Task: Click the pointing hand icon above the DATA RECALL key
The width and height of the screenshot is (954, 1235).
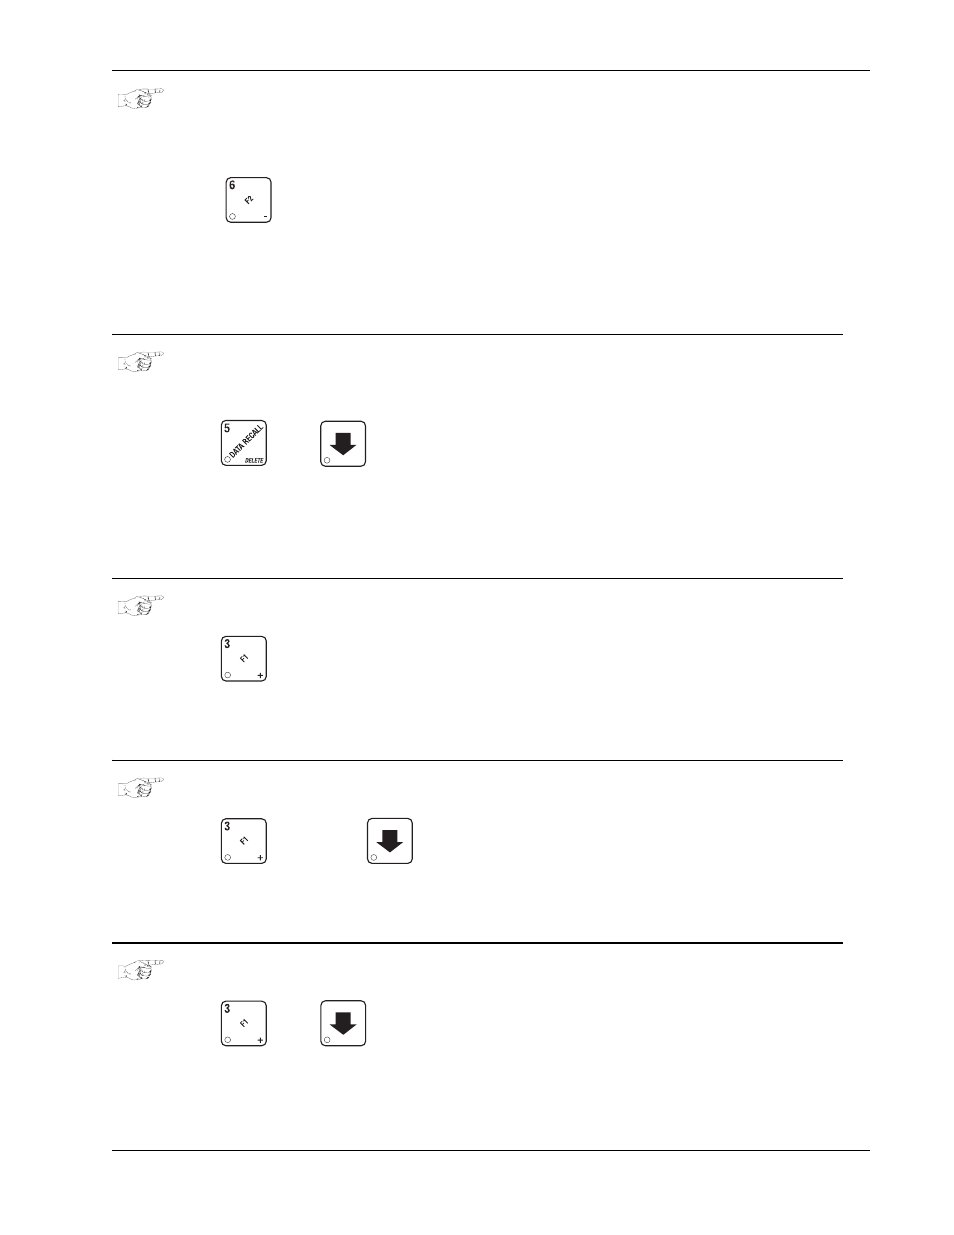Action: click(140, 360)
